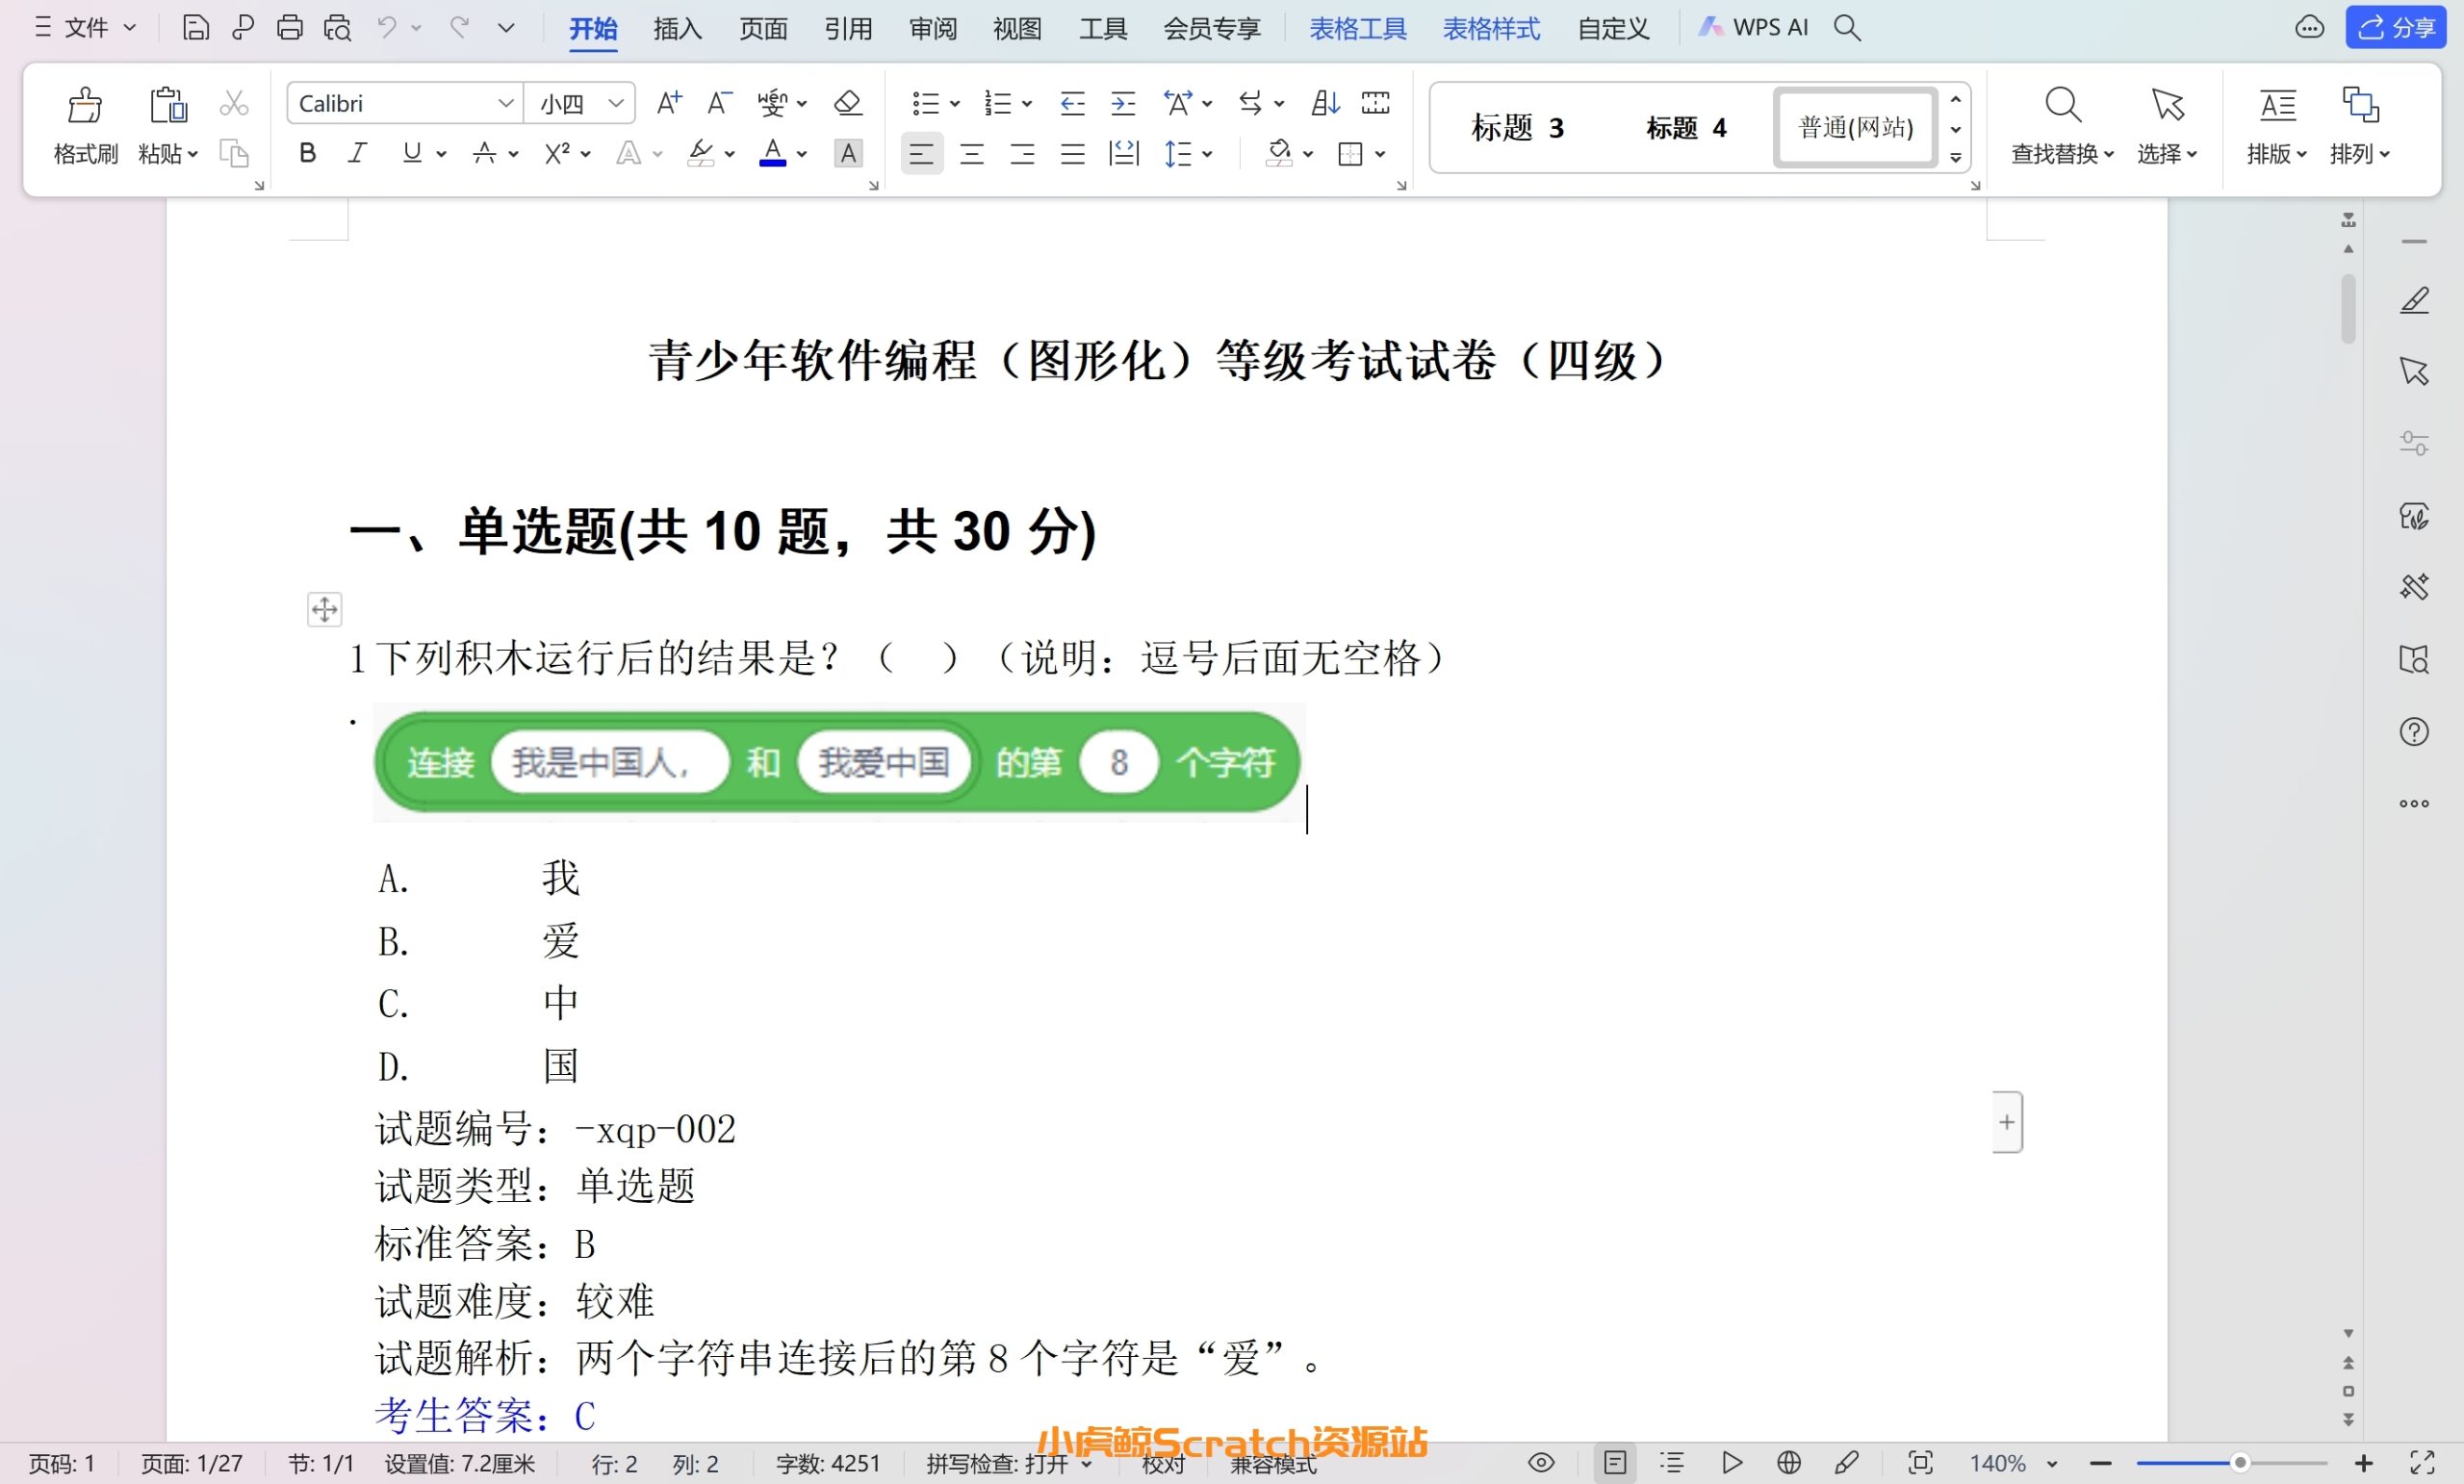2464x1484 pixels.
Task: Toggle bold formatting
Action: tap(308, 153)
